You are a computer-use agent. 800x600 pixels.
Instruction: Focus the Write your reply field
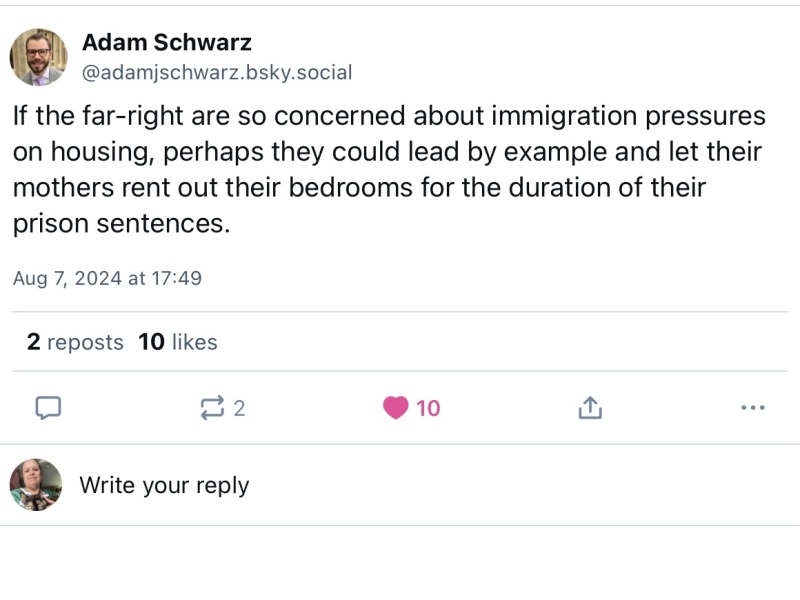pos(166,485)
